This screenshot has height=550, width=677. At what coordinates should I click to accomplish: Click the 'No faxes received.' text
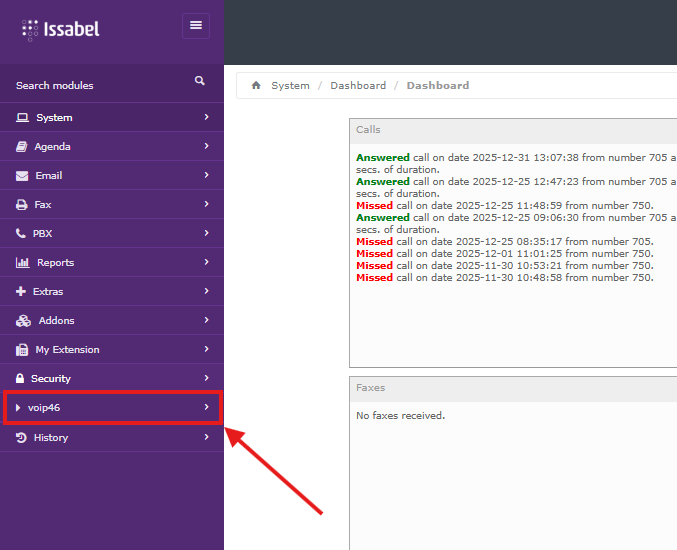coord(400,416)
